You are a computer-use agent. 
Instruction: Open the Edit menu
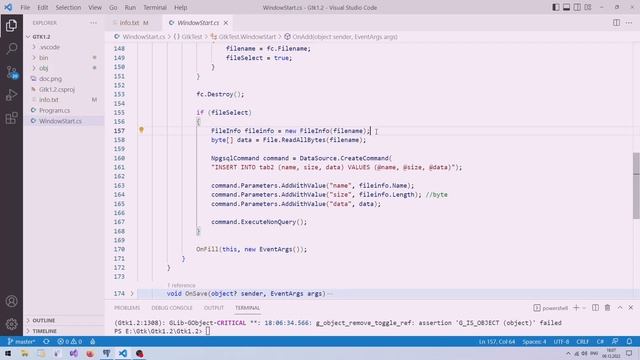click(42, 7)
